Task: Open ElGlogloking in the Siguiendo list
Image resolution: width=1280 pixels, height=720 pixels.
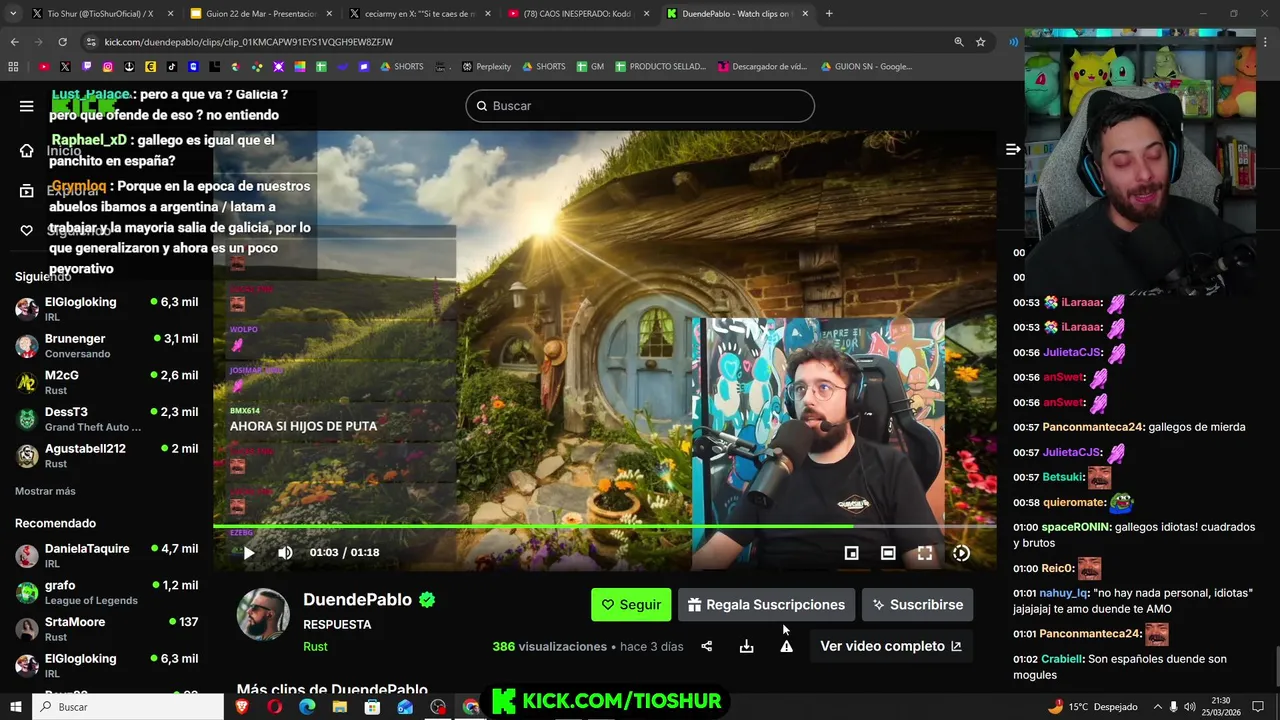Action: [x=107, y=309]
